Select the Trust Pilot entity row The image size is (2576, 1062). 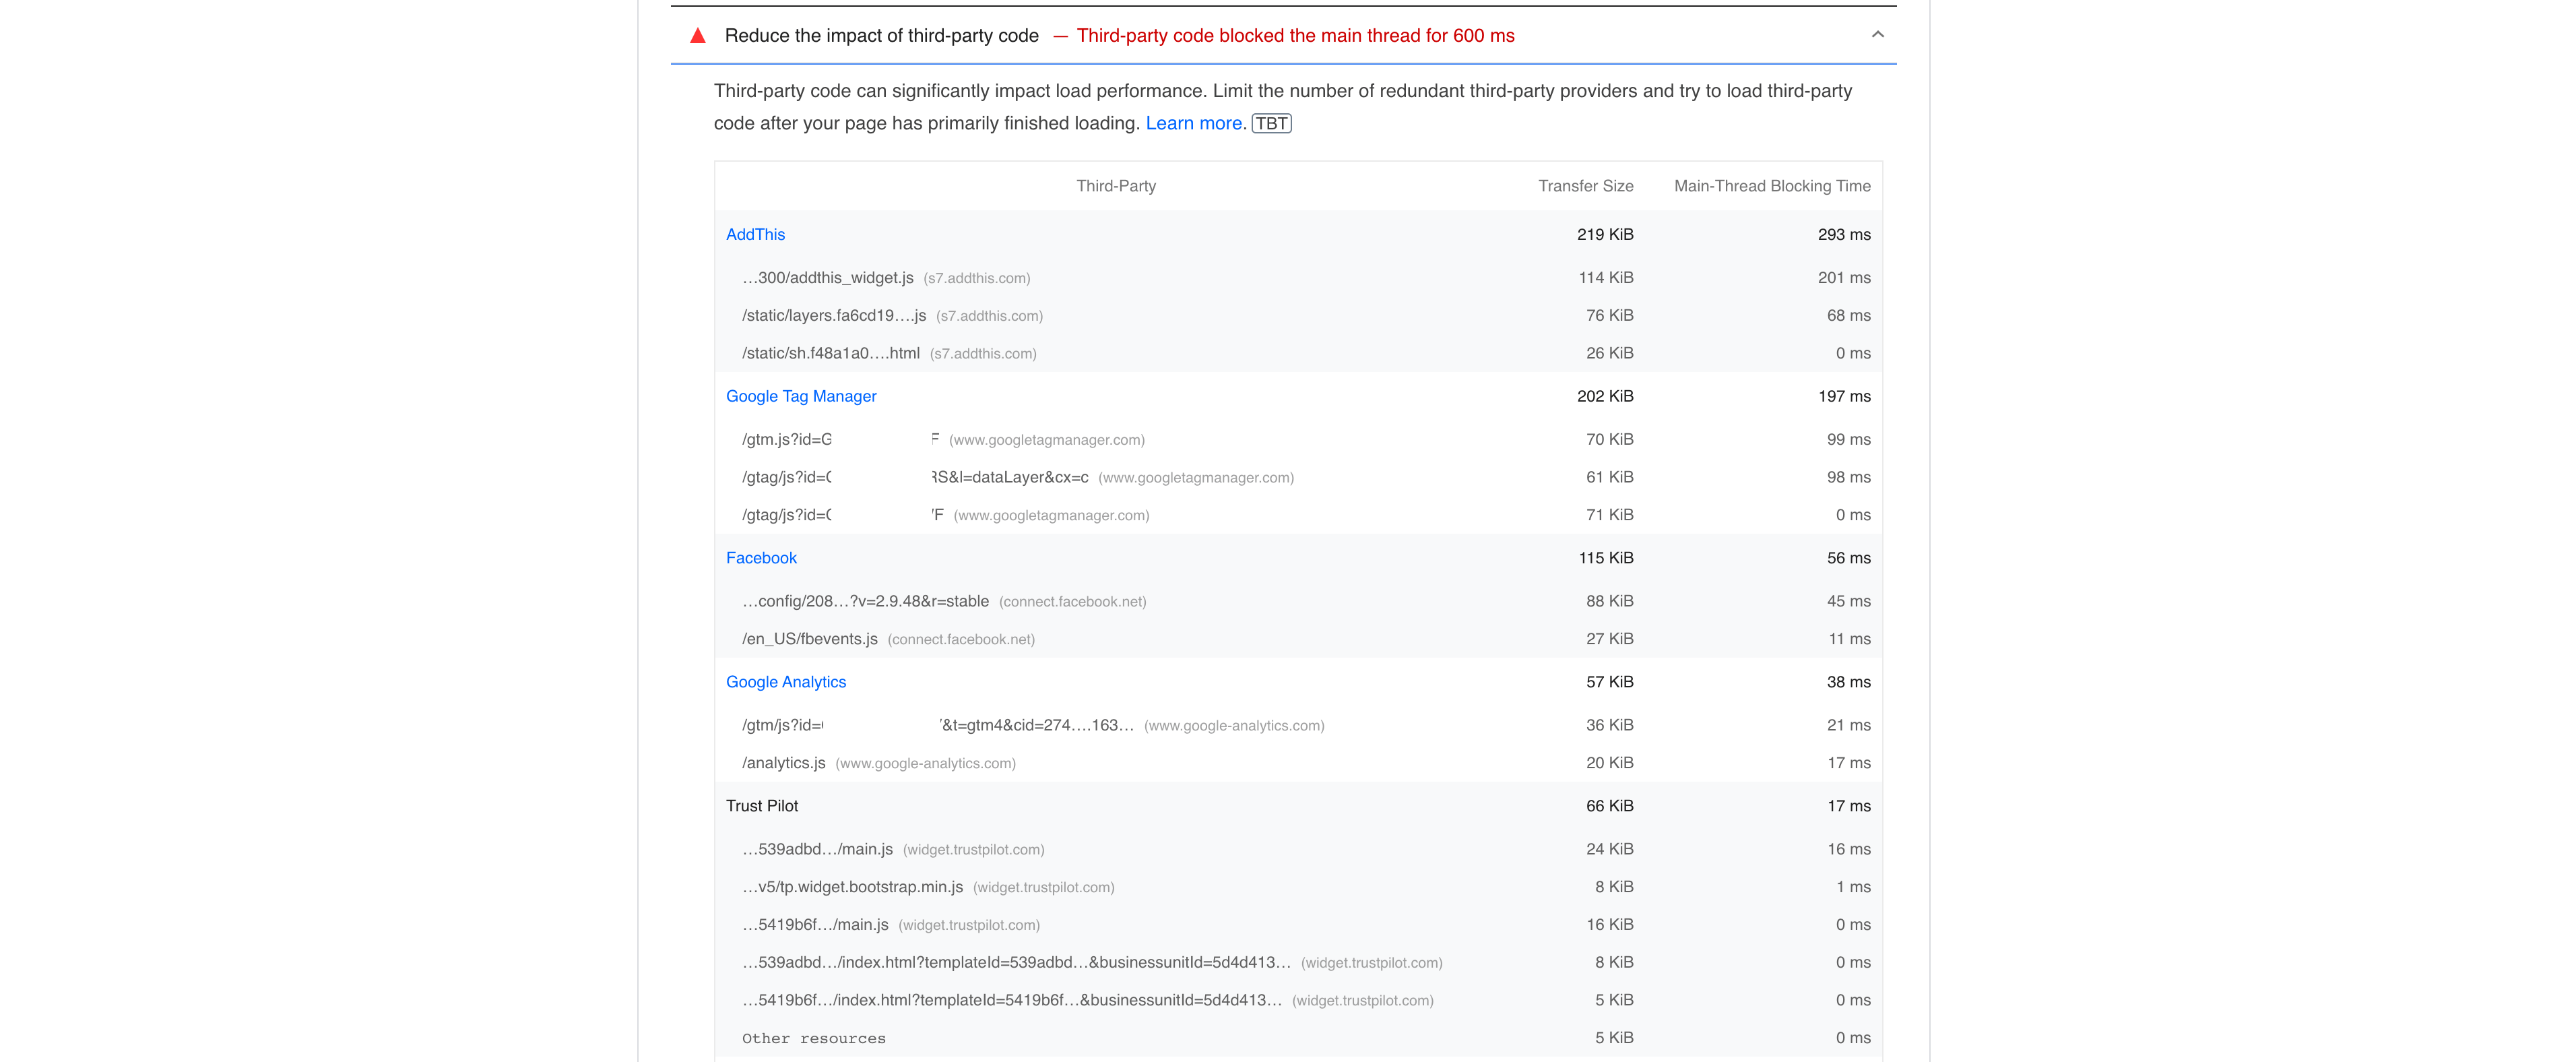[x=1298, y=806]
